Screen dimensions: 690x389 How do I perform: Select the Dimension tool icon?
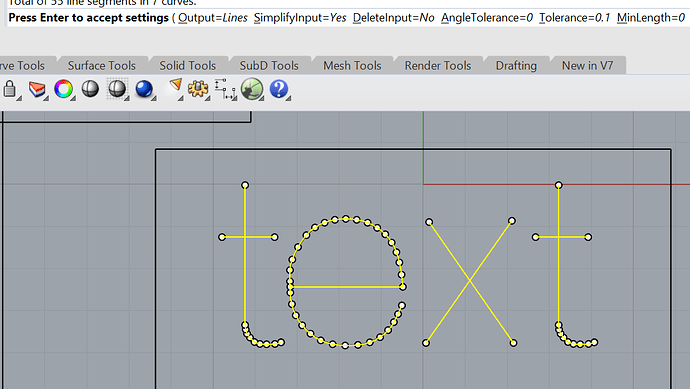point(225,89)
